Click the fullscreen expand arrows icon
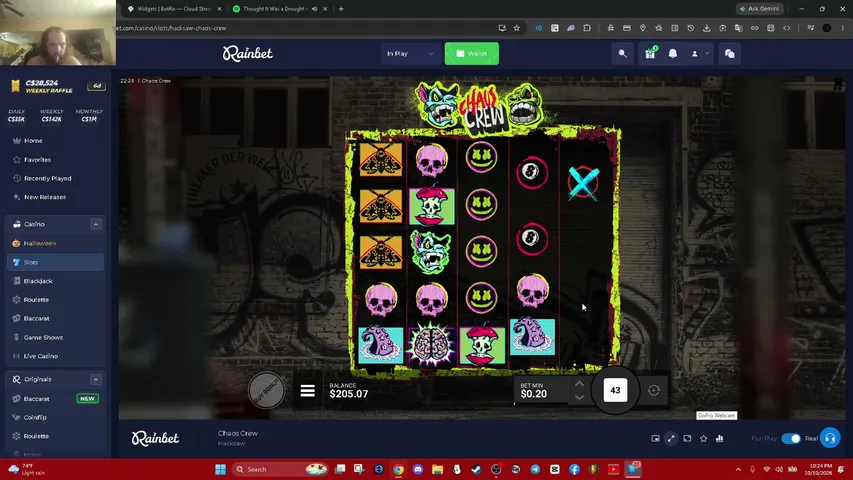Viewport: 853px width, 480px height. pyautogui.click(x=671, y=439)
